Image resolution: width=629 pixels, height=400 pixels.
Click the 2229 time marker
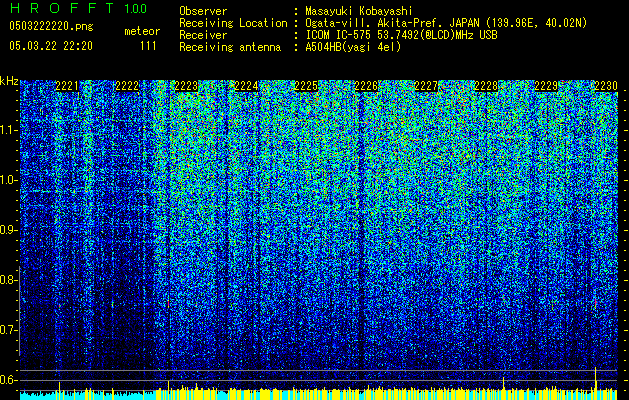[546, 86]
